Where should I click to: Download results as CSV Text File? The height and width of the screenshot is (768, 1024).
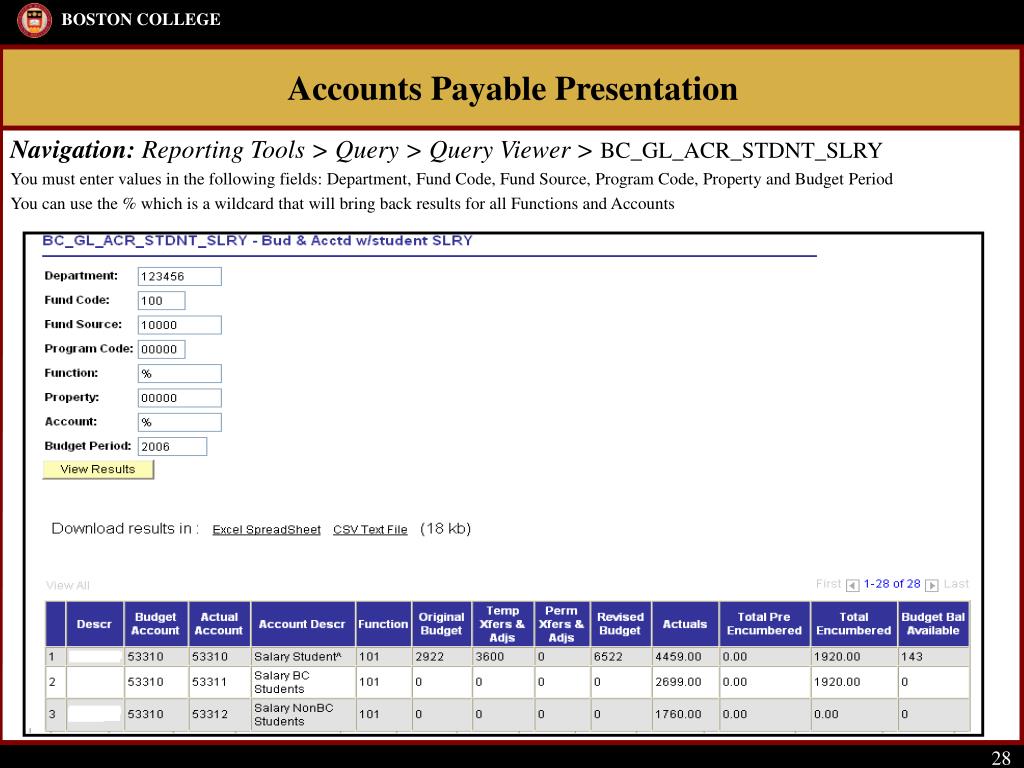[370, 530]
